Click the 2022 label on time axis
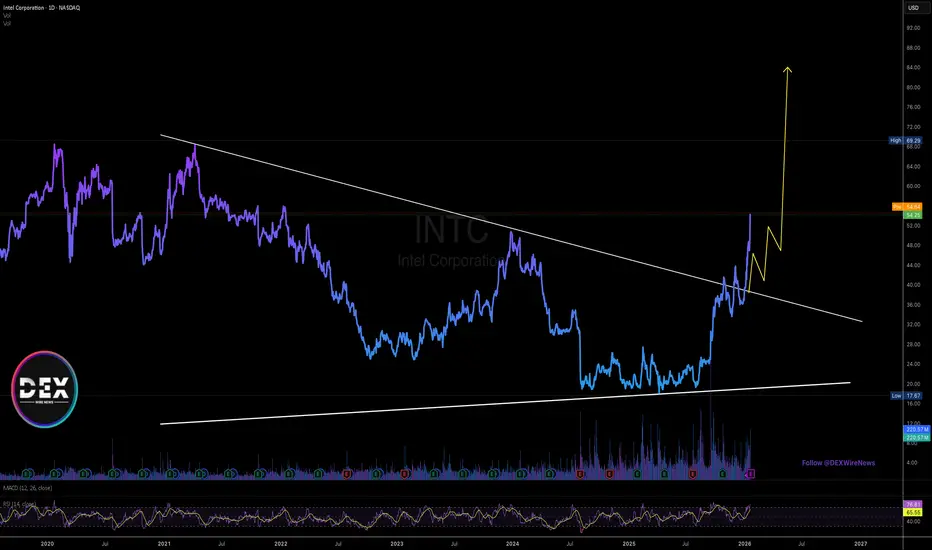 coord(281,543)
